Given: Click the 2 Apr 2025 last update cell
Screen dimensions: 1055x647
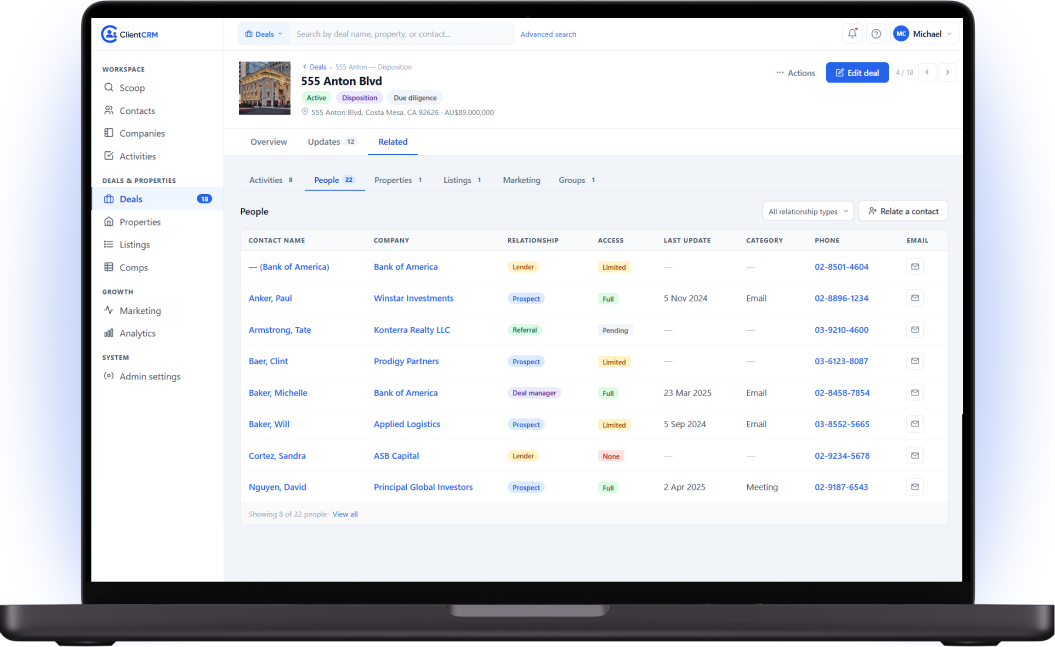Looking at the screenshot, I should pos(684,487).
